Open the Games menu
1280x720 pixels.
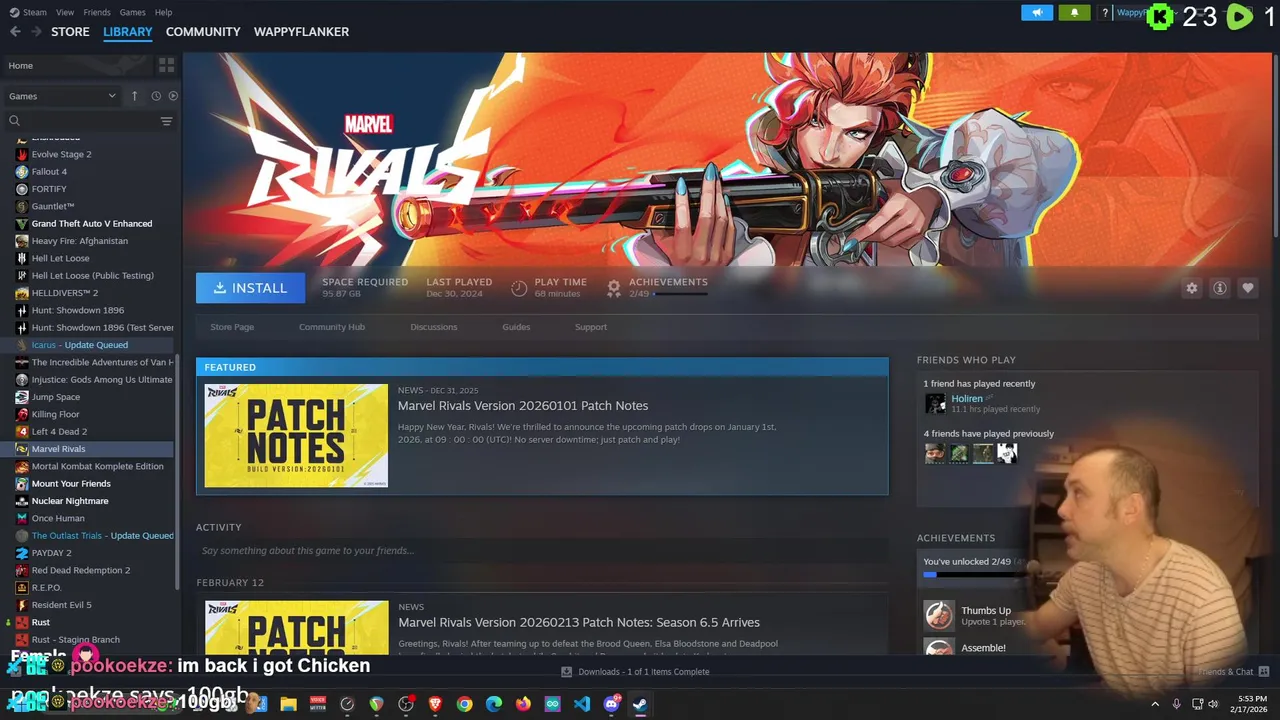pos(132,12)
